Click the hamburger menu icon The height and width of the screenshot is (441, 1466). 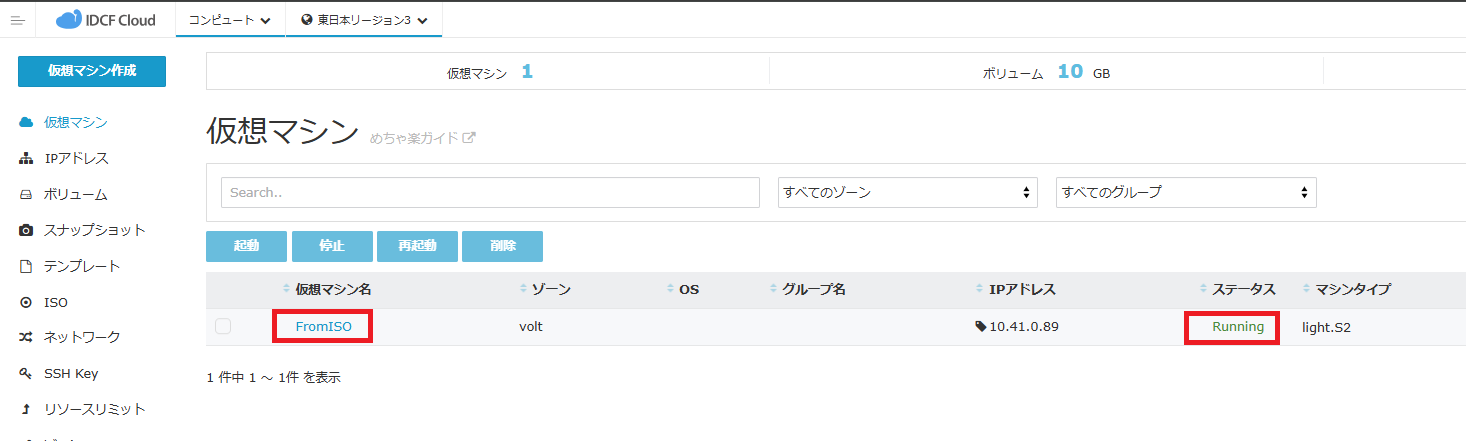(17, 20)
